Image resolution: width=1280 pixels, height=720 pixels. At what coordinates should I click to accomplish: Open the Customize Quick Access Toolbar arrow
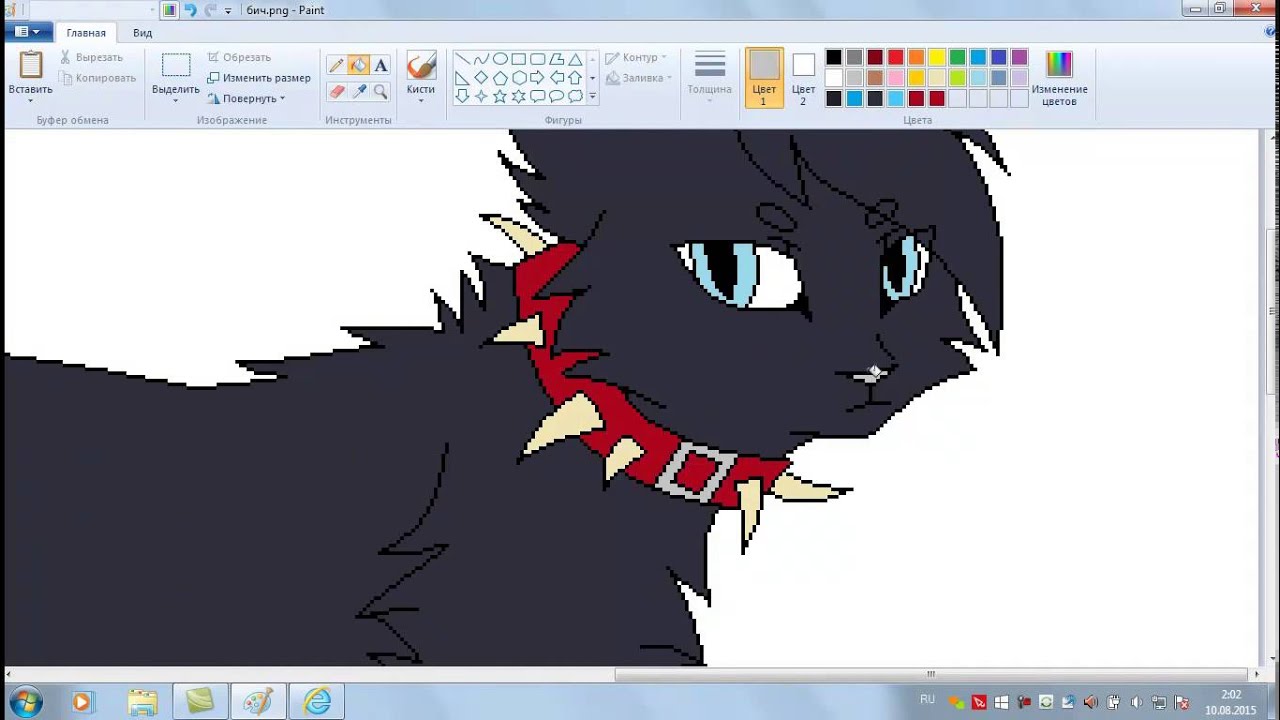228,10
